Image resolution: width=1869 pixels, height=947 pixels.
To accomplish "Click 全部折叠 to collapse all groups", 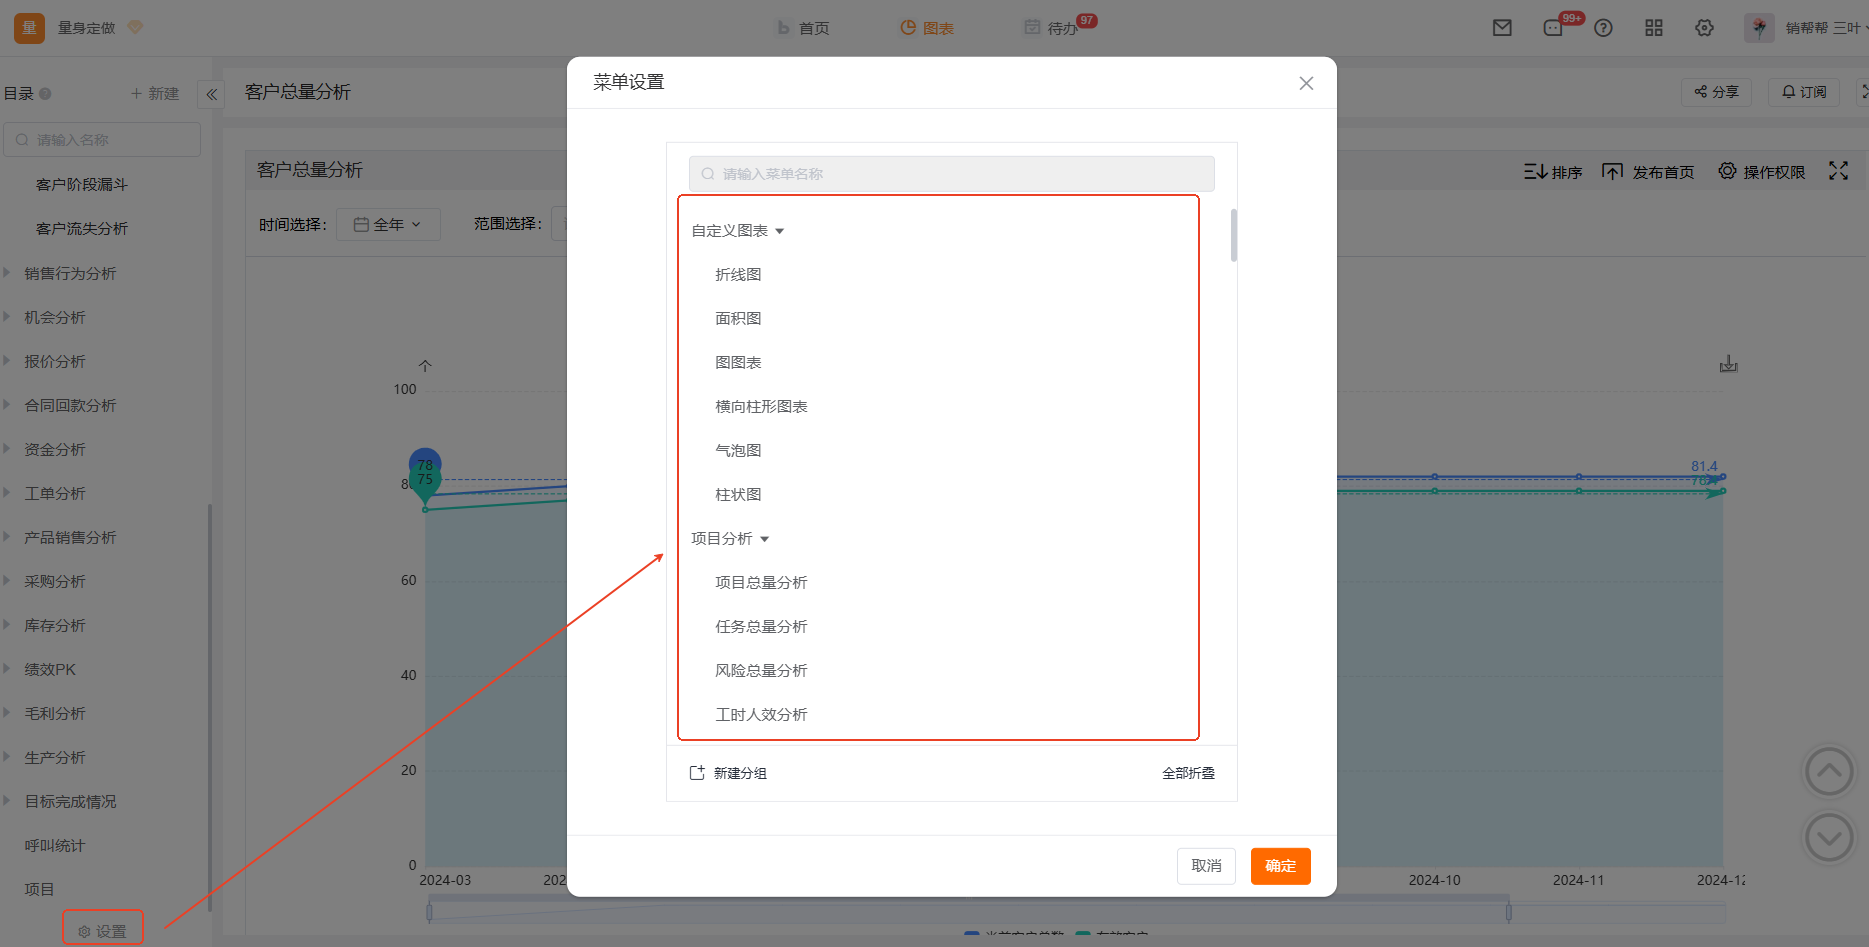I will point(1188,773).
